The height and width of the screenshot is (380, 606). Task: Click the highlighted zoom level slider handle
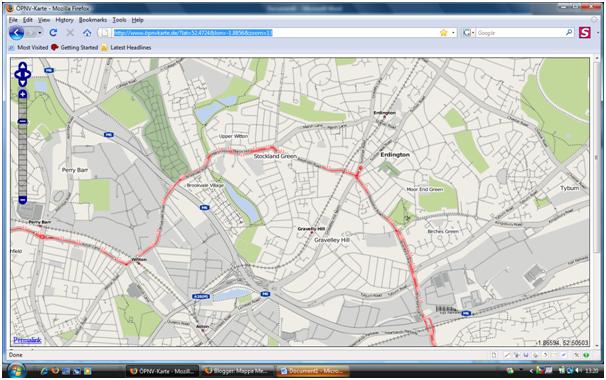pos(23,121)
